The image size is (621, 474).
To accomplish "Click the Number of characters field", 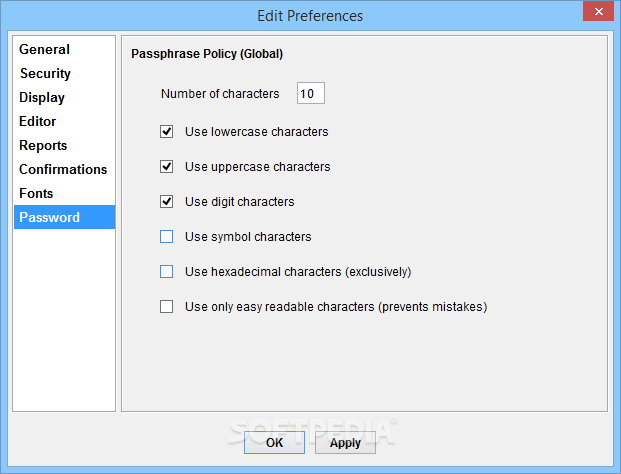I will [x=310, y=94].
